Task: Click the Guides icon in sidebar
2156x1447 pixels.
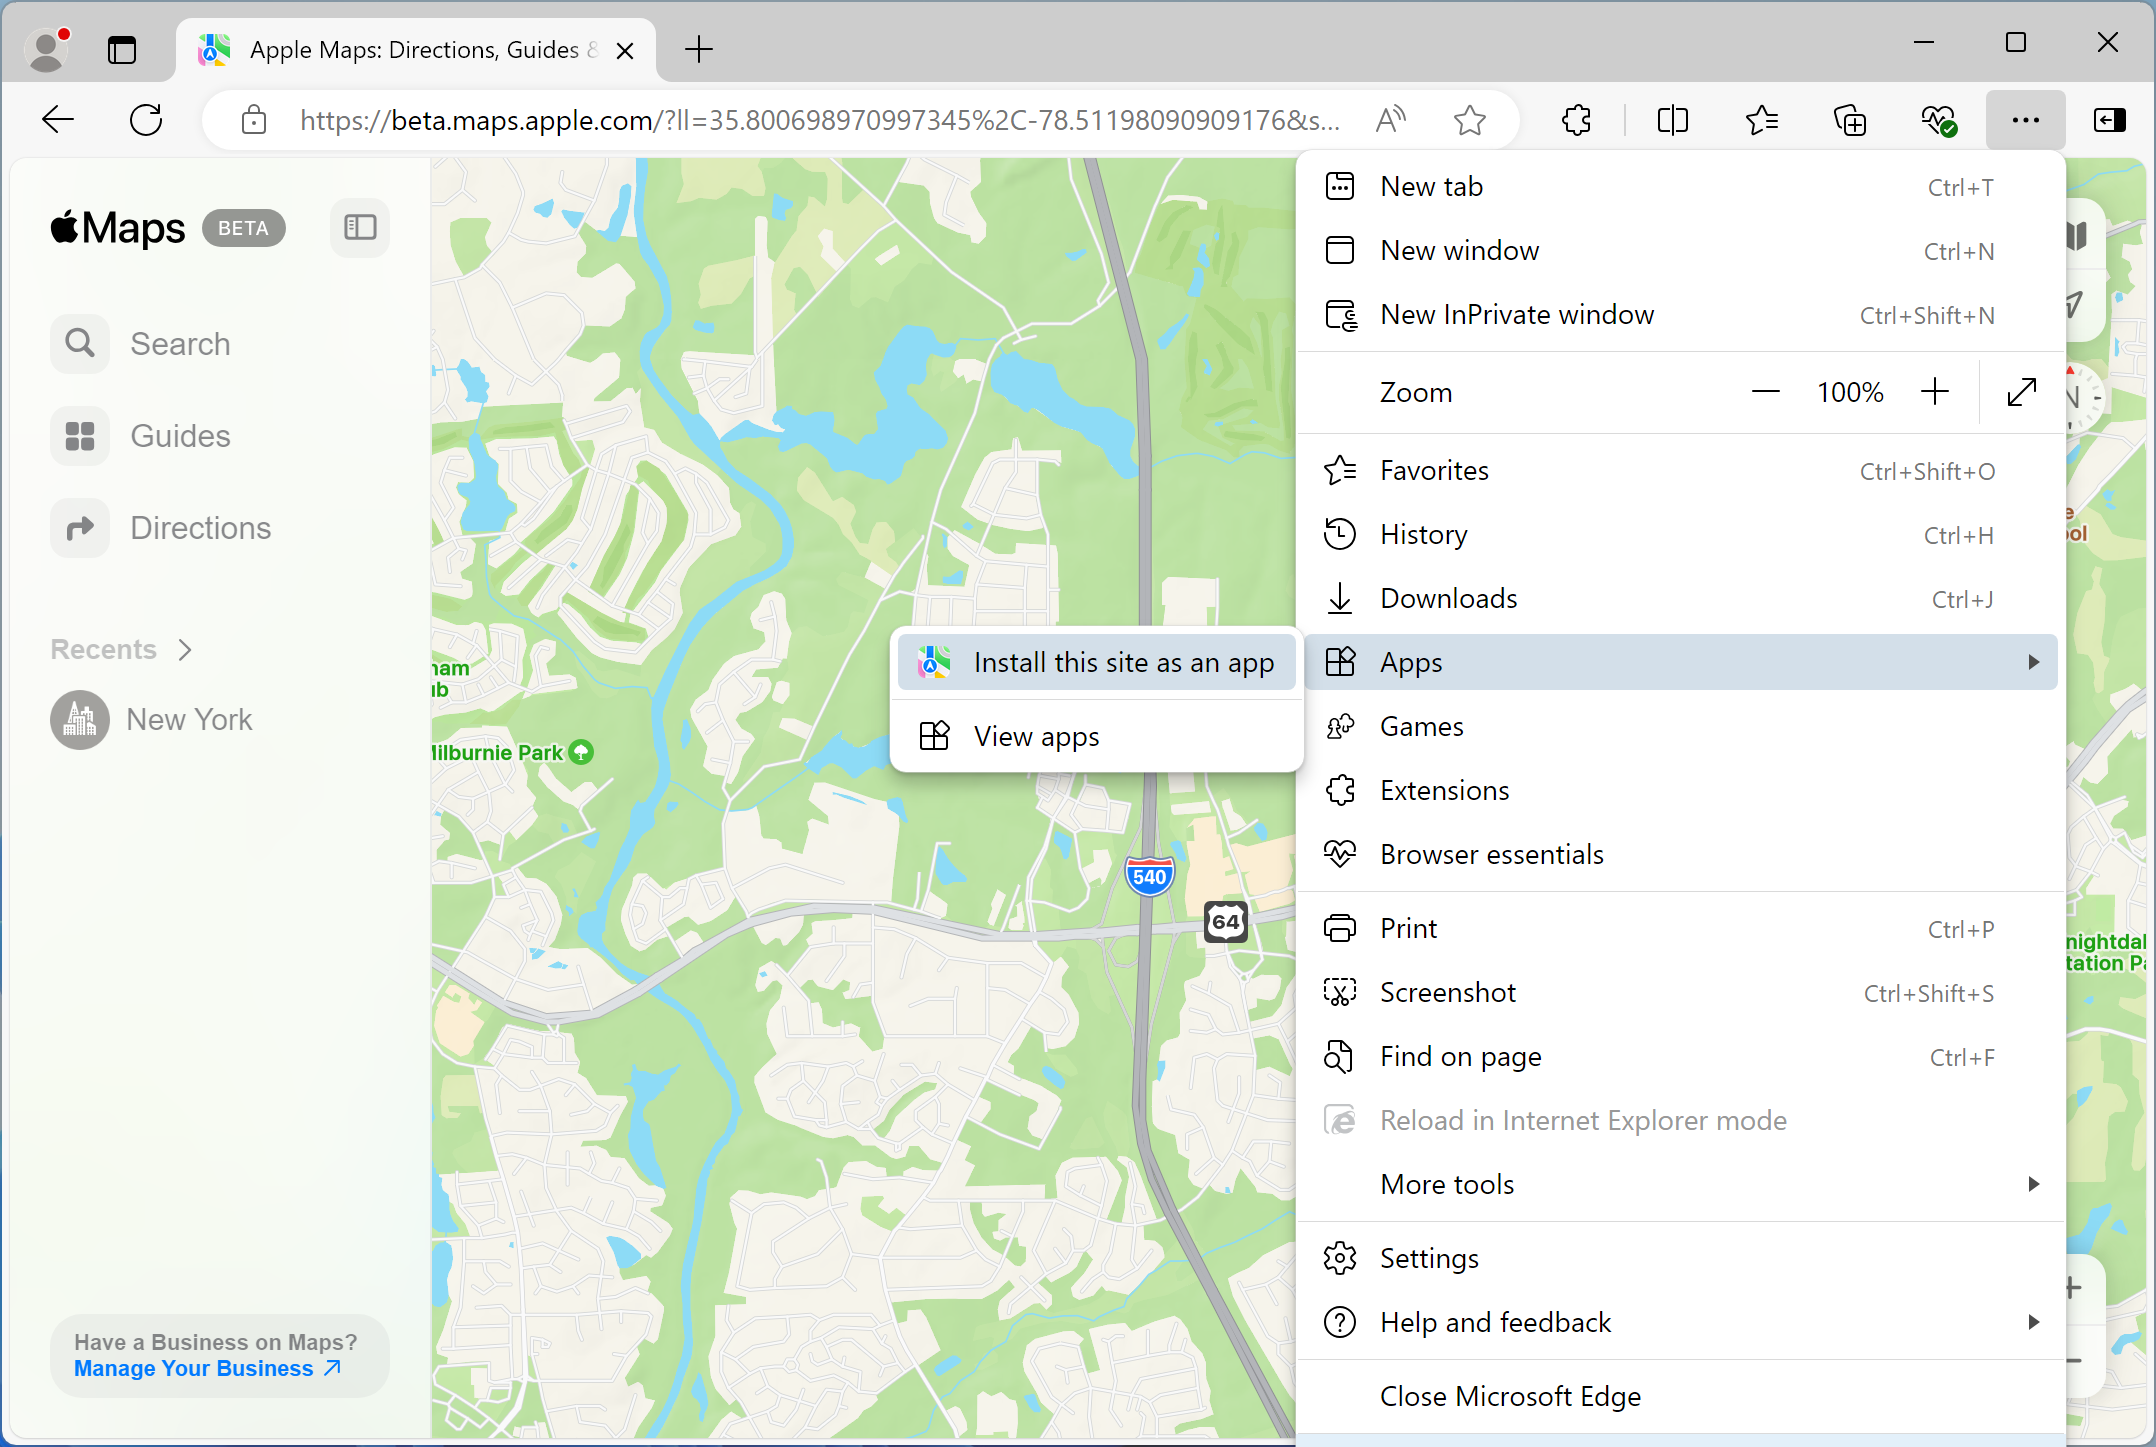Action: (x=78, y=434)
